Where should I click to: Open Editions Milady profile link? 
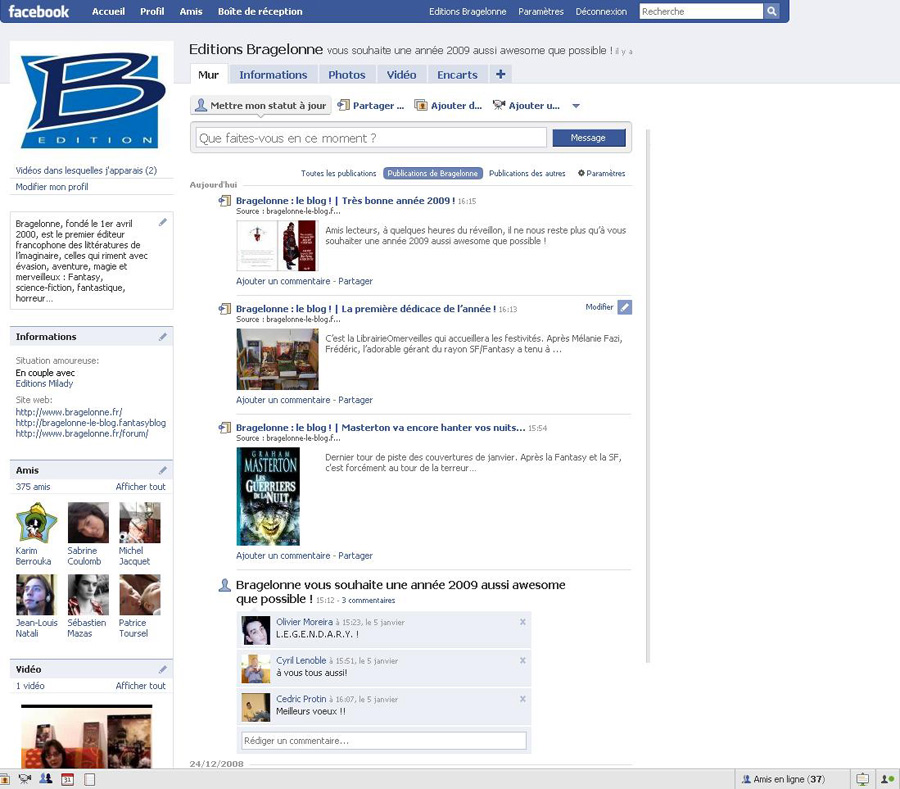pos(44,383)
